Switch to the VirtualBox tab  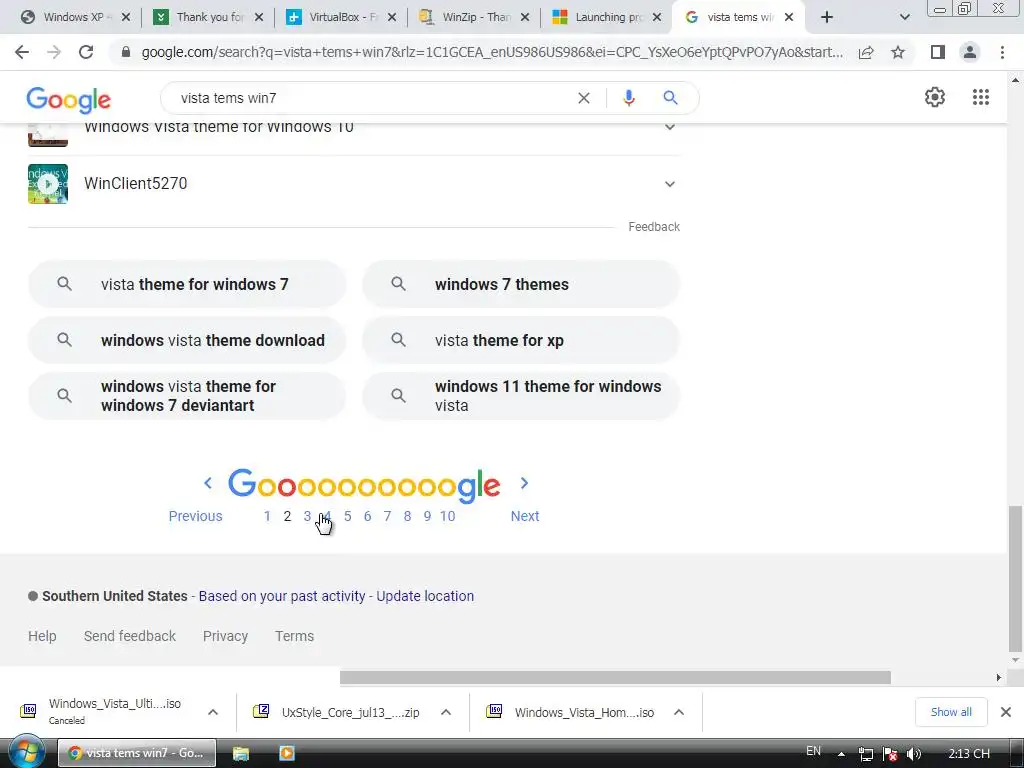point(341,17)
